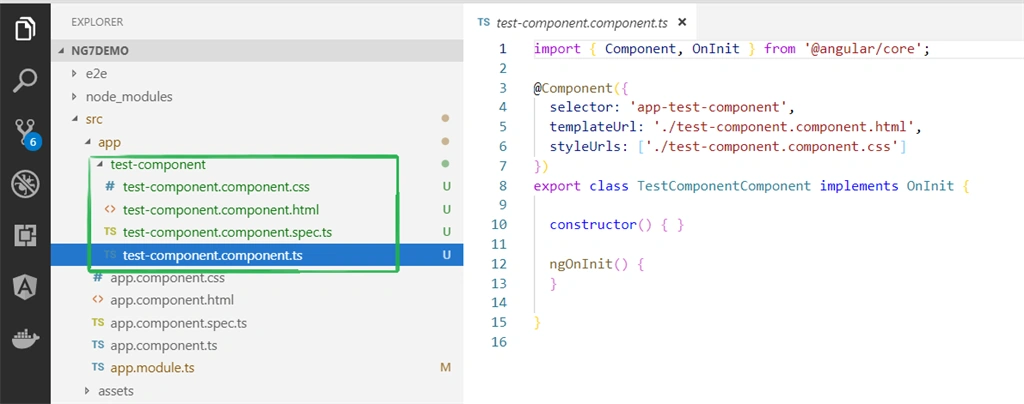Open the Extensions view in activity bar
Image resolution: width=1024 pixels, height=404 pixels.
pyautogui.click(x=25, y=235)
